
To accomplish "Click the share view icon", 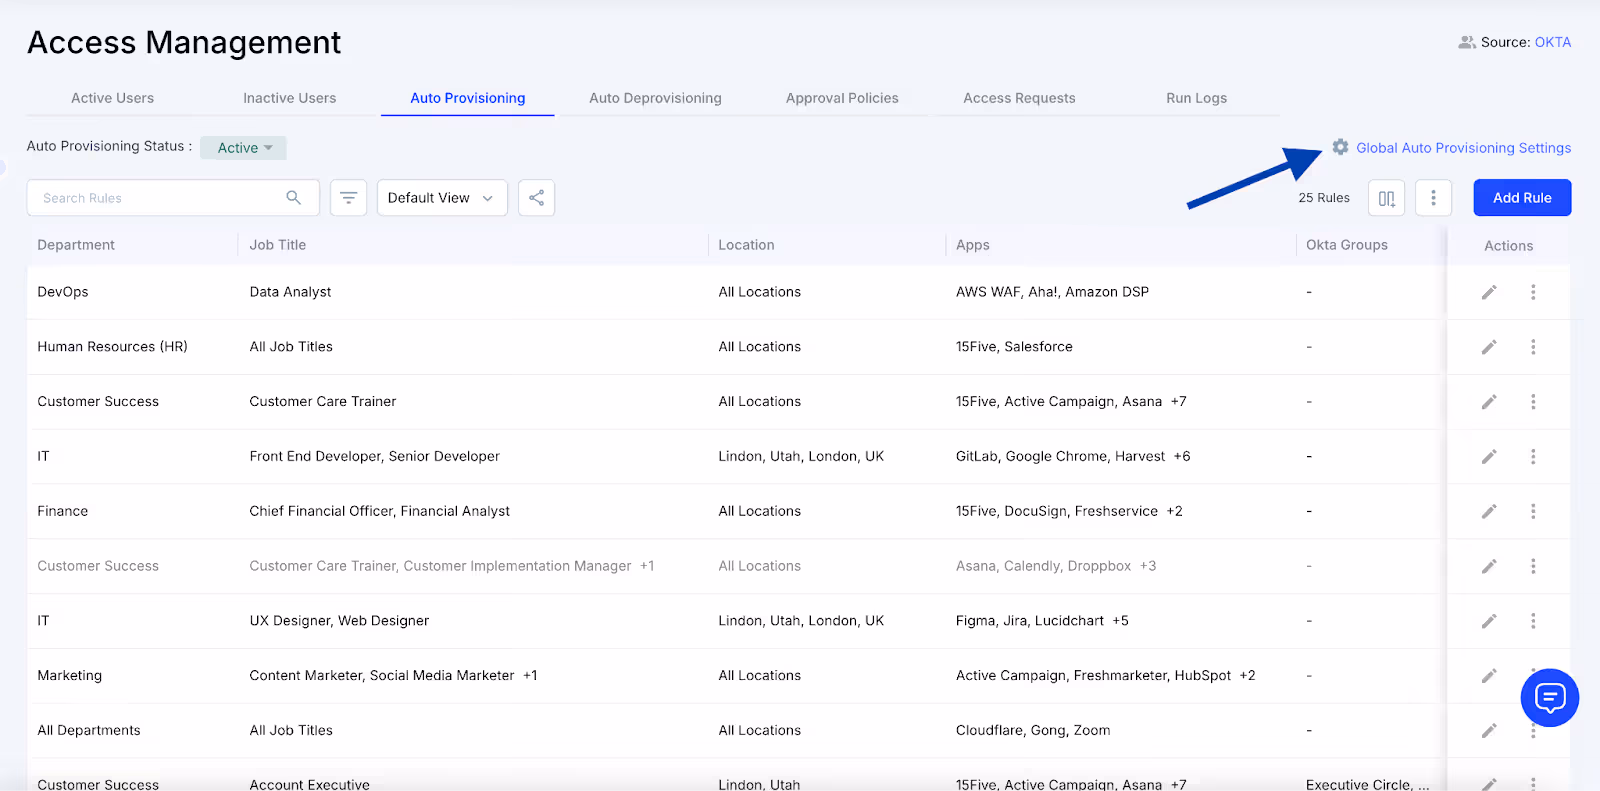I will tap(536, 198).
